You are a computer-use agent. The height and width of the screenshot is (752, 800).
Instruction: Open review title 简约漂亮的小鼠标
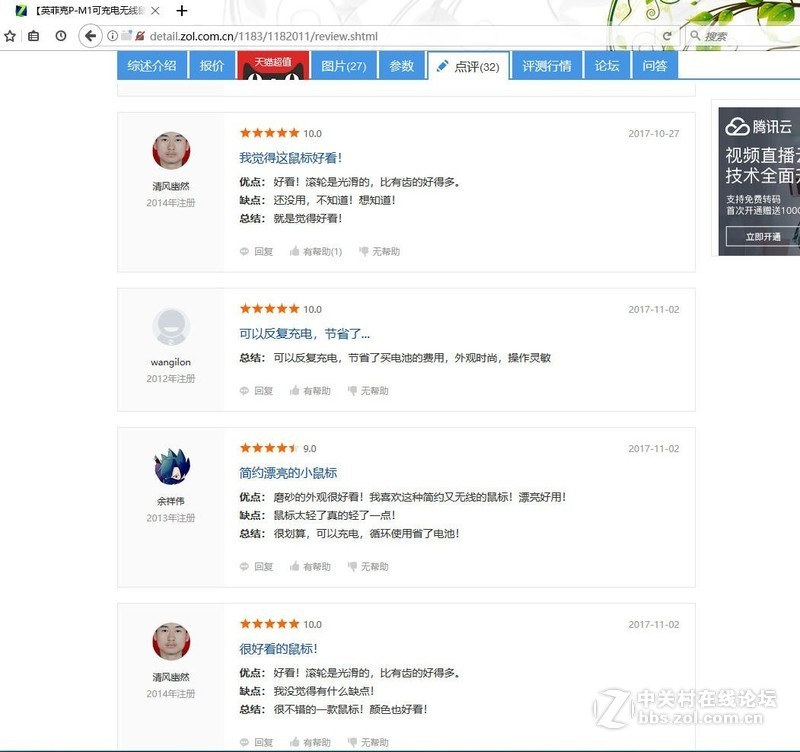point(288,473)
